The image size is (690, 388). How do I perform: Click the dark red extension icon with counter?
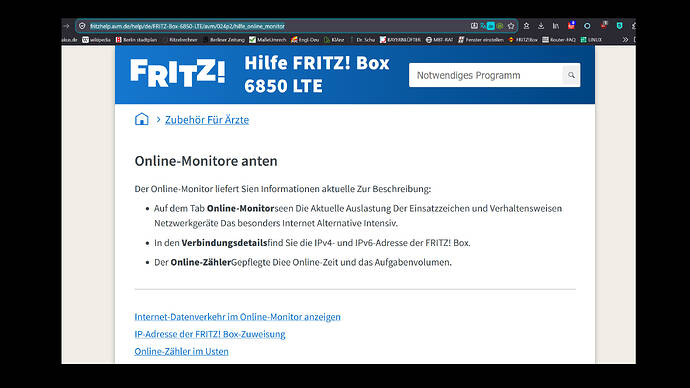pyautogui.click(x=604, y=25)
